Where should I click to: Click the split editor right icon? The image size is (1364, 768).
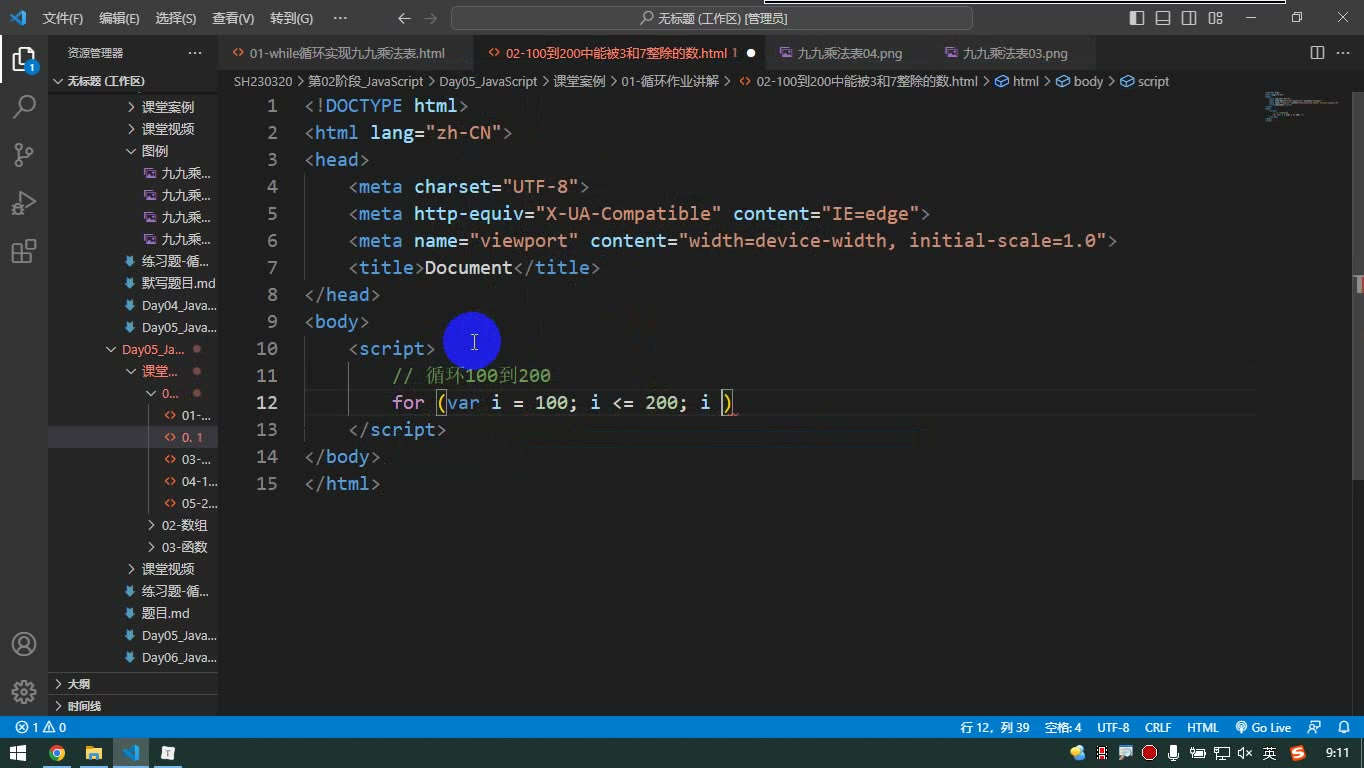click(1317, 53)
